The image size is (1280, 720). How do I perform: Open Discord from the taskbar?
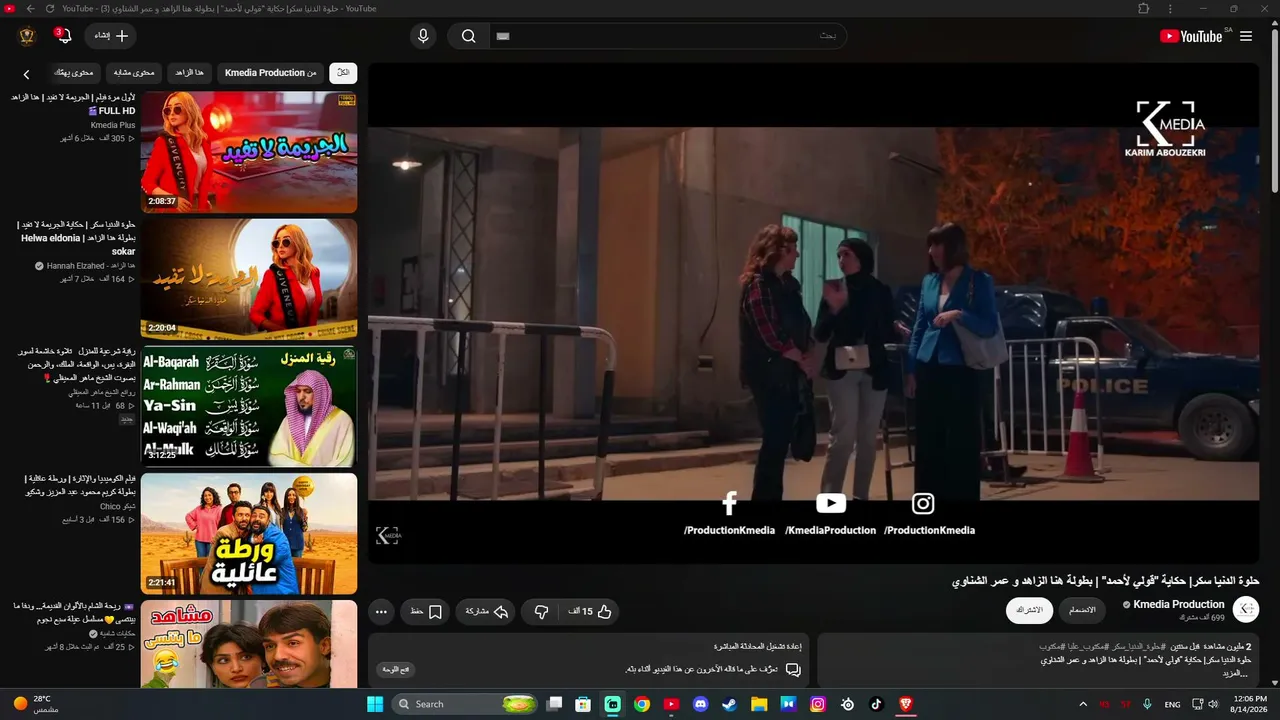[700, 704]
